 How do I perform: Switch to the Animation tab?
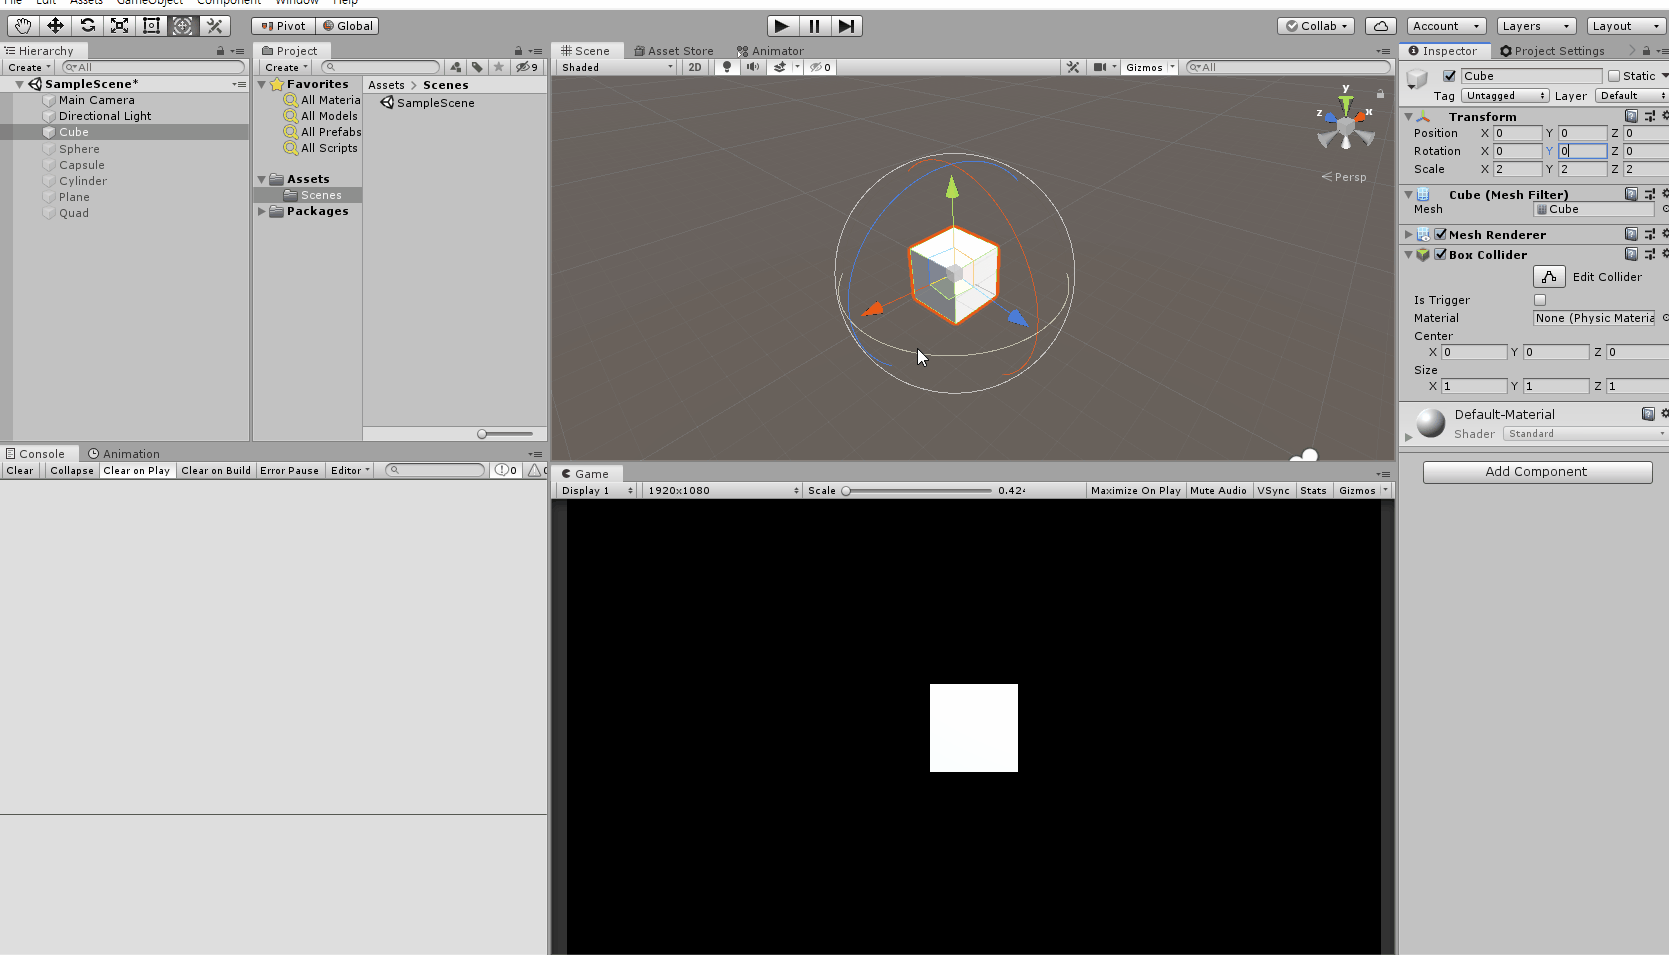coord(123,454)
